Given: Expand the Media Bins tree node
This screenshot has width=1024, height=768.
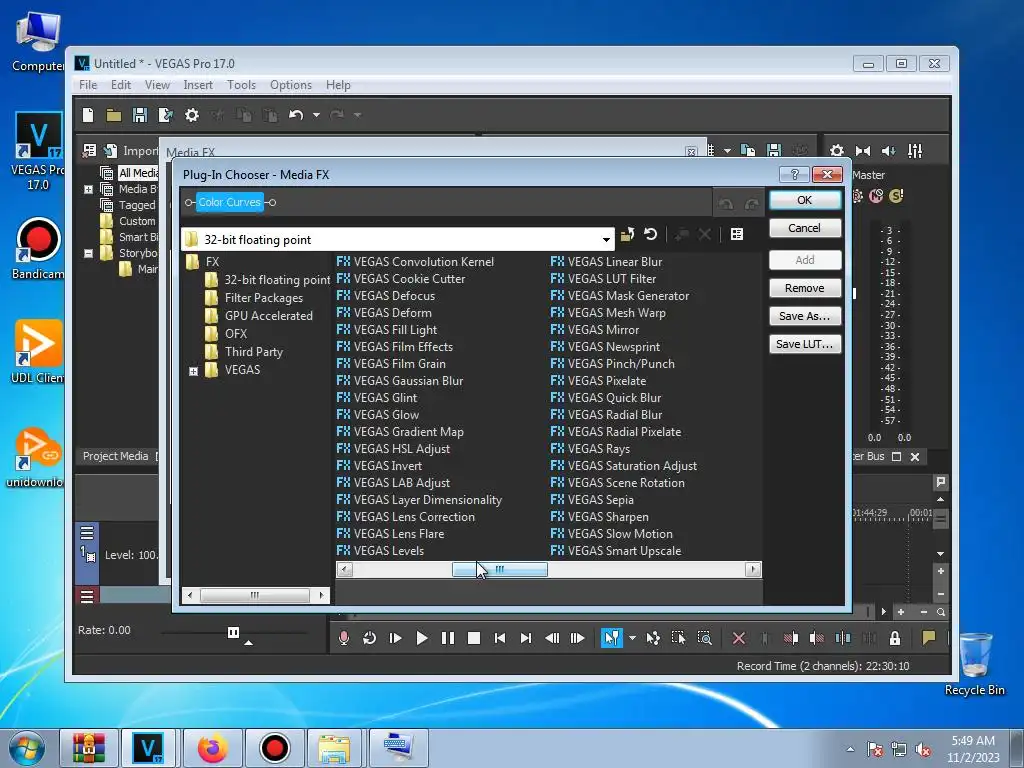Looking at the screenshot, I should (88, 189).
